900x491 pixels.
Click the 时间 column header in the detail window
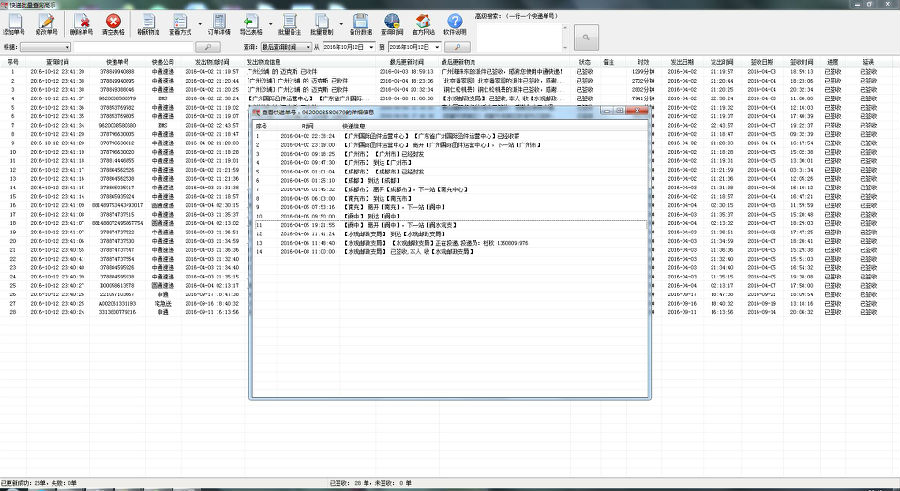pyautogui.click(x=308, y=126)
